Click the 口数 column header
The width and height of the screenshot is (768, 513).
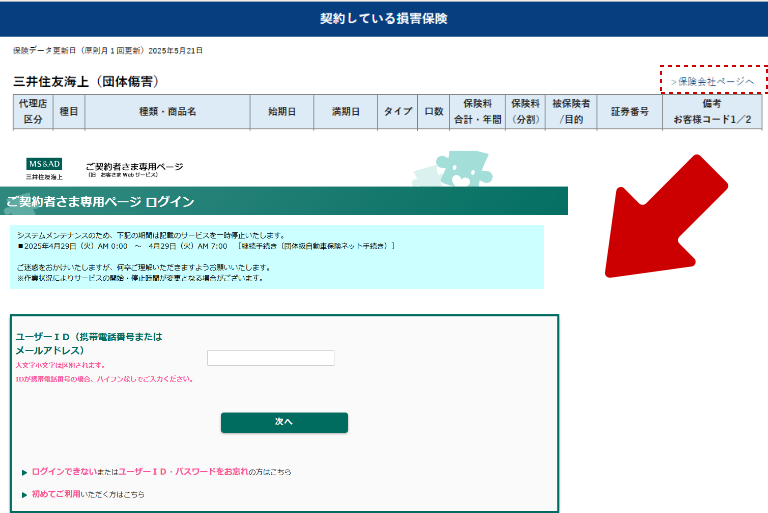point(433,112)
